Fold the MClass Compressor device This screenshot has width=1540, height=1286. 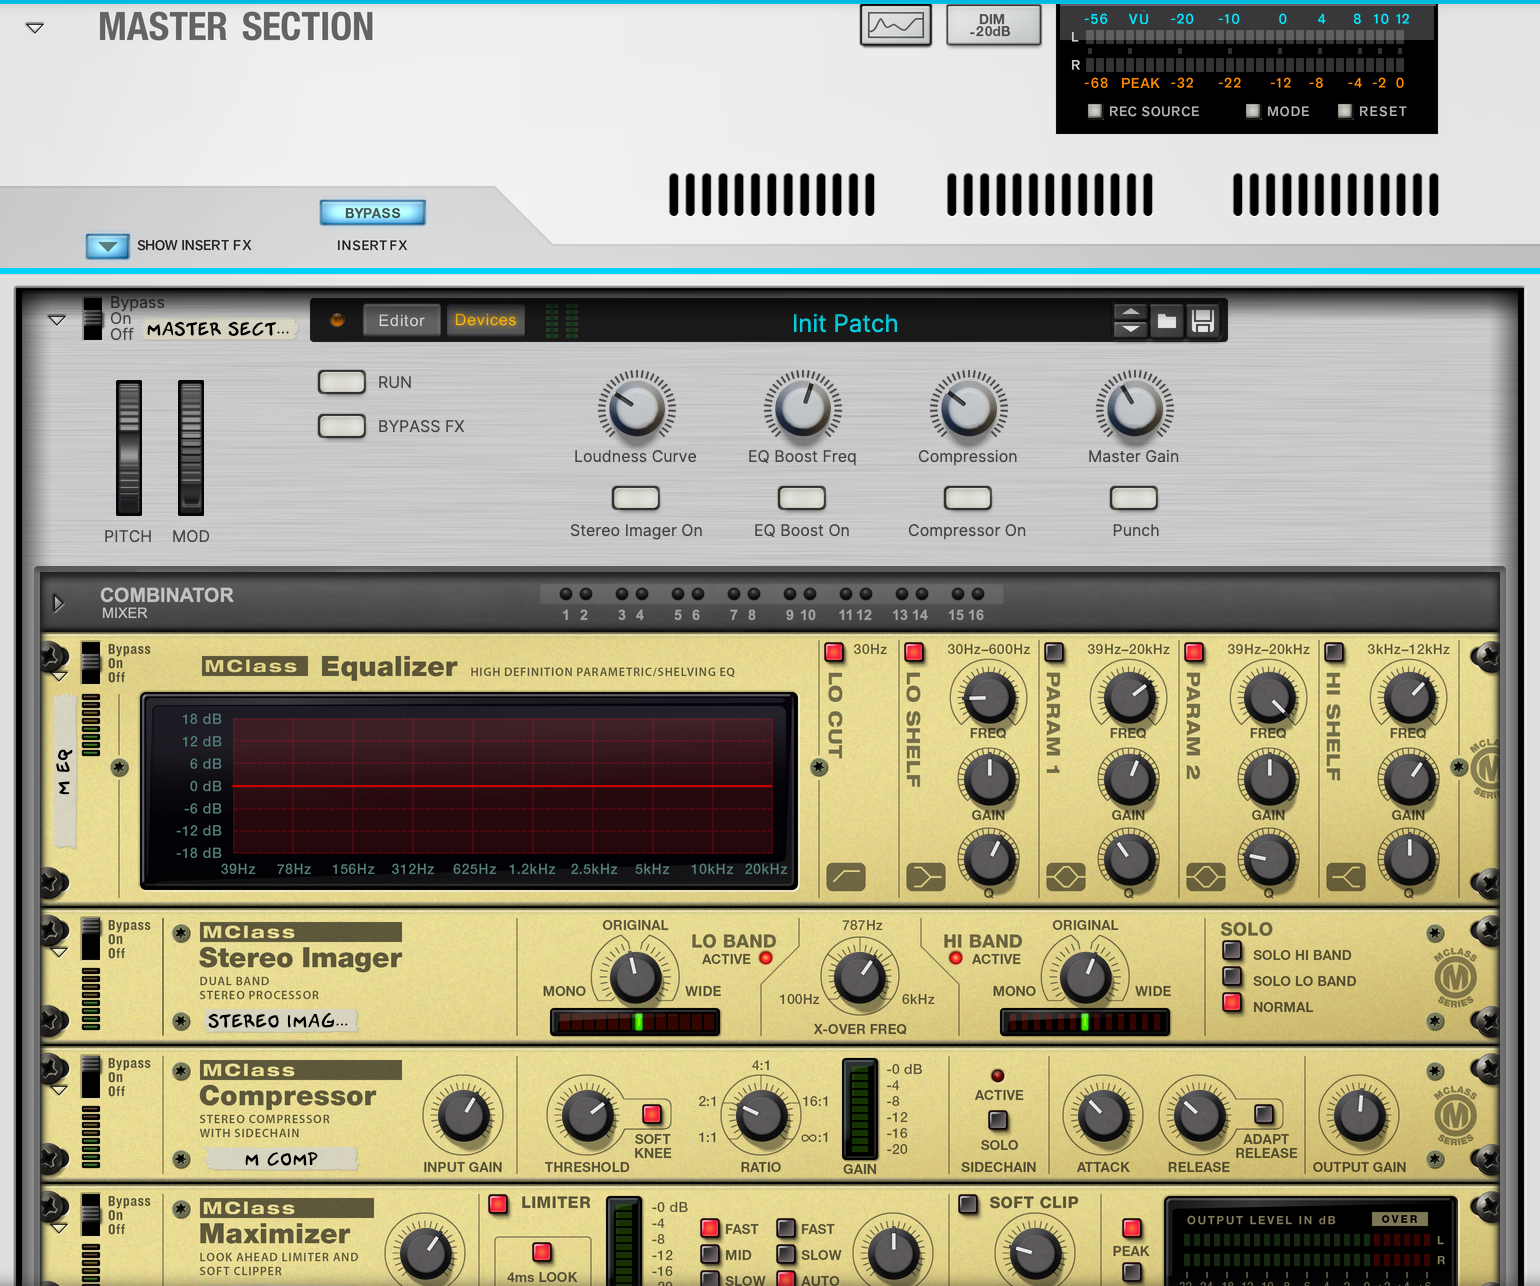(x=59, y=1091)
